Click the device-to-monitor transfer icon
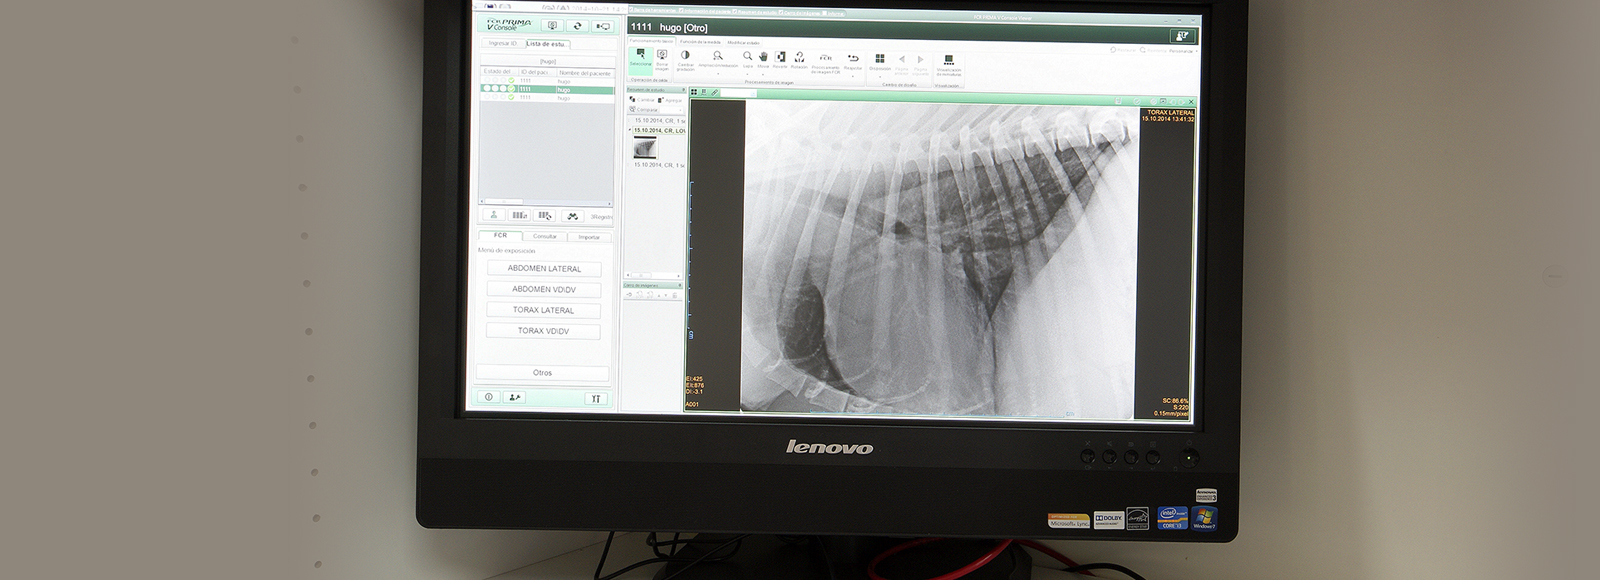Viewport: 1600px width, 580px height. click(603, 26)
